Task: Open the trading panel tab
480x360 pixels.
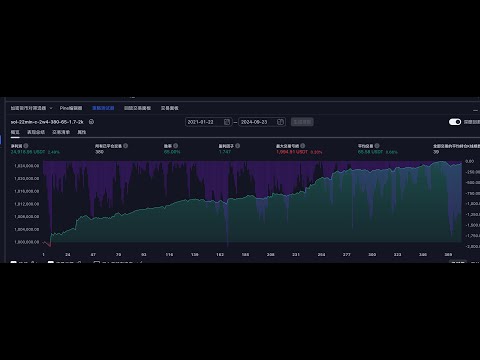Action: (169, 108)
